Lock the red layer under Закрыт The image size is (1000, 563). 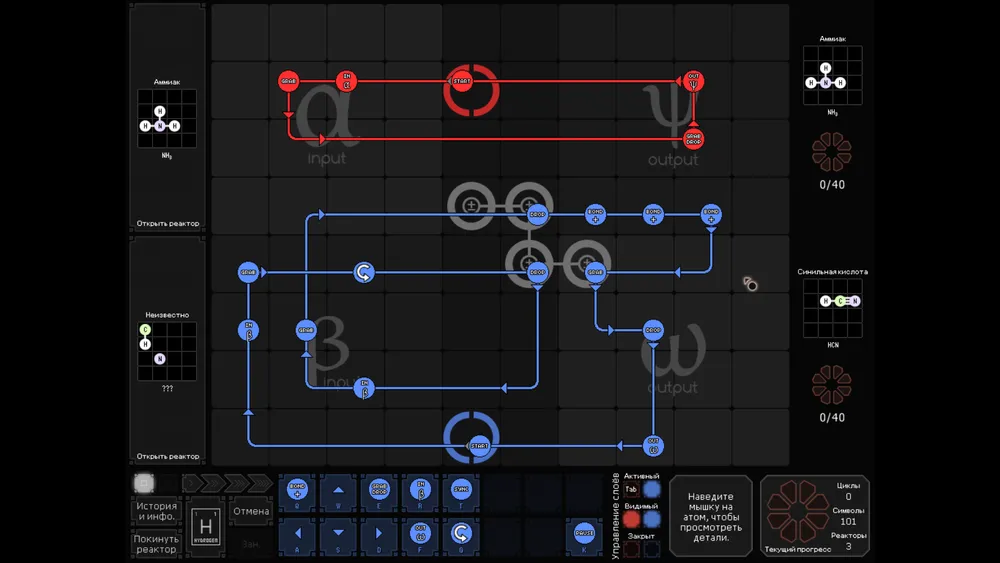[x=631, y=548]
